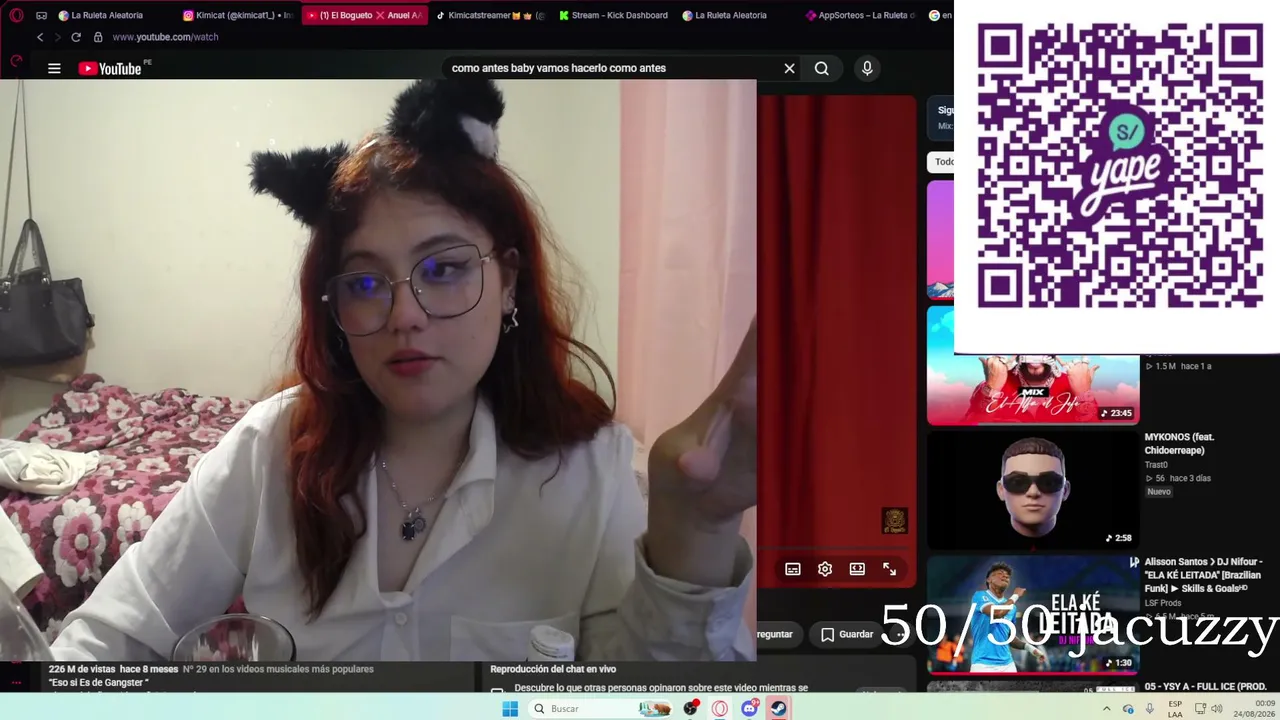Open the network tray icon
The image size is (1280, 720).
pyautogui.click(x=1199, y=708)
